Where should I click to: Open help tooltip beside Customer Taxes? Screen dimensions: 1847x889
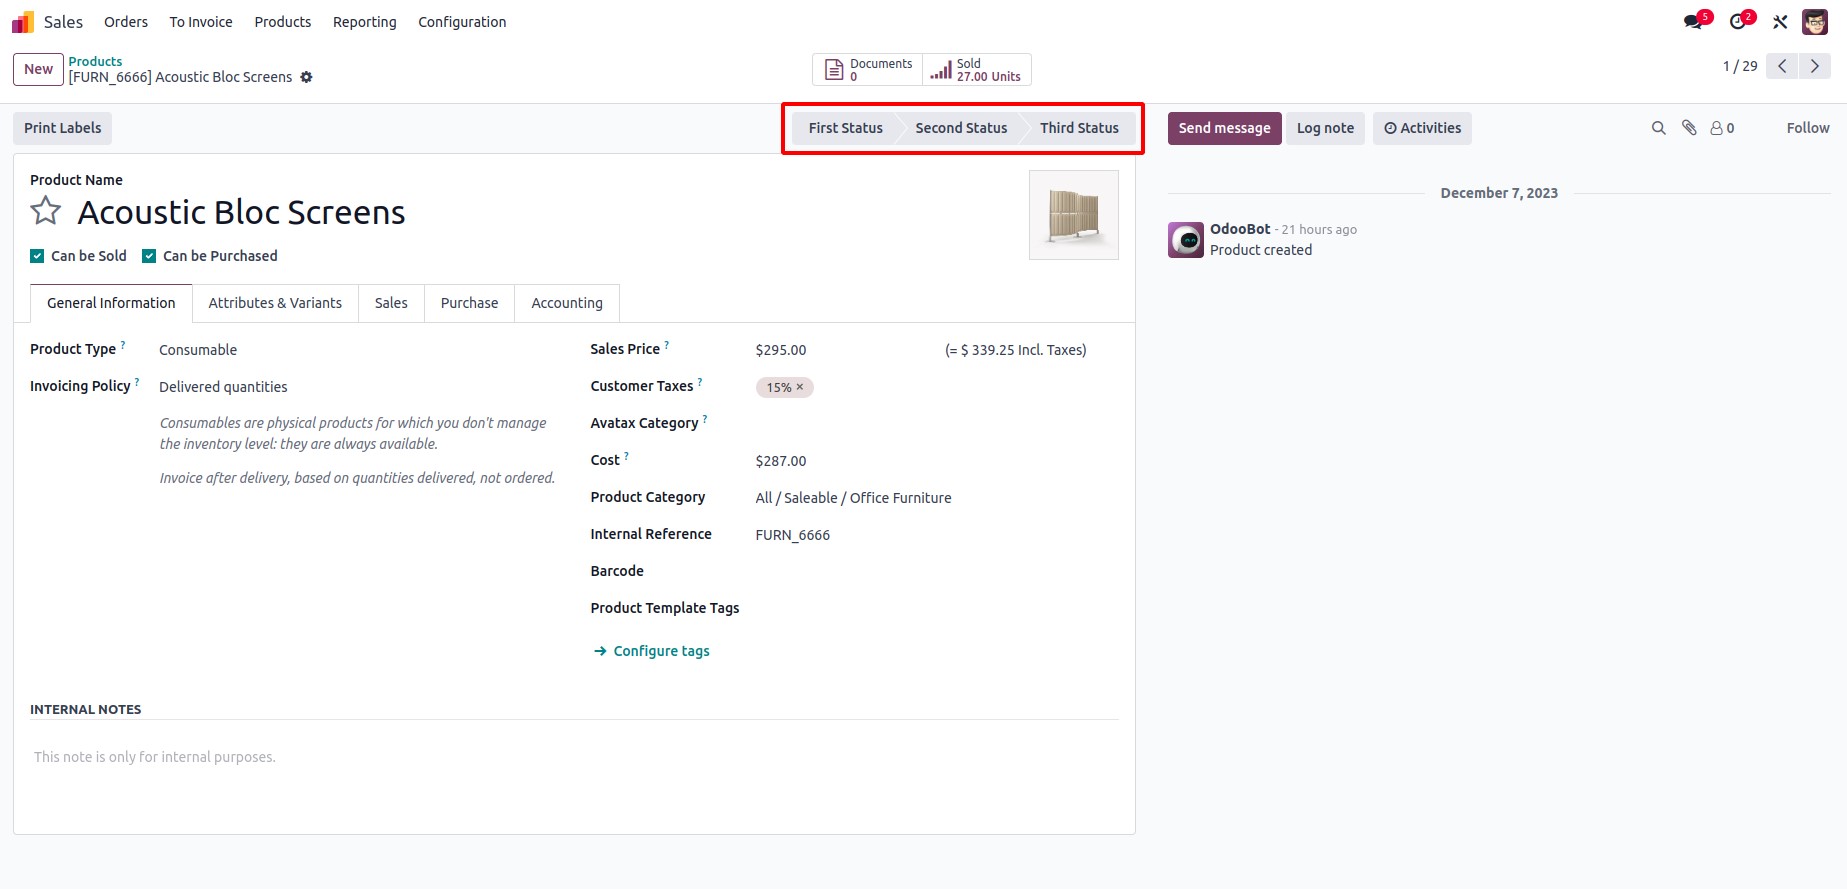pyautogui.click(x=700, y=382)
